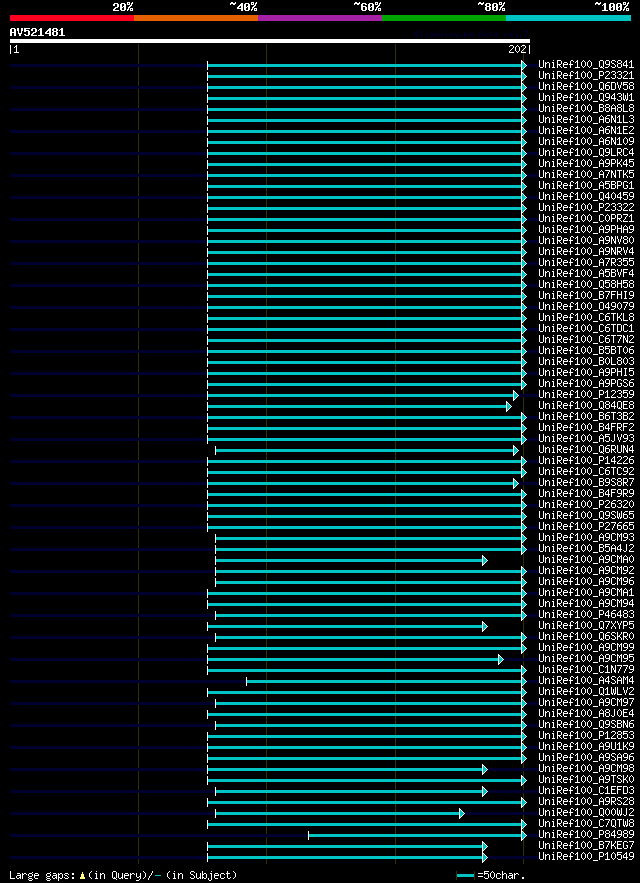Click the alignment bar for UniRef100_A4SAM4
Screen dimensions: 640x883
coord(386,681)
